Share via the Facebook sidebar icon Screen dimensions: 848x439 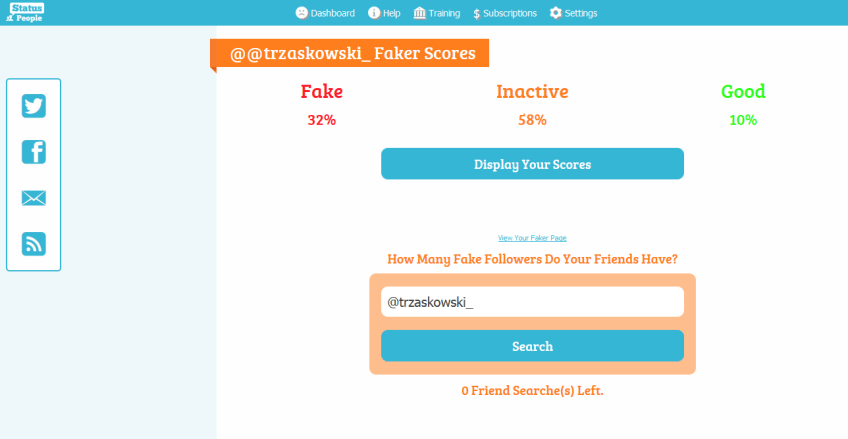point(34,152)
